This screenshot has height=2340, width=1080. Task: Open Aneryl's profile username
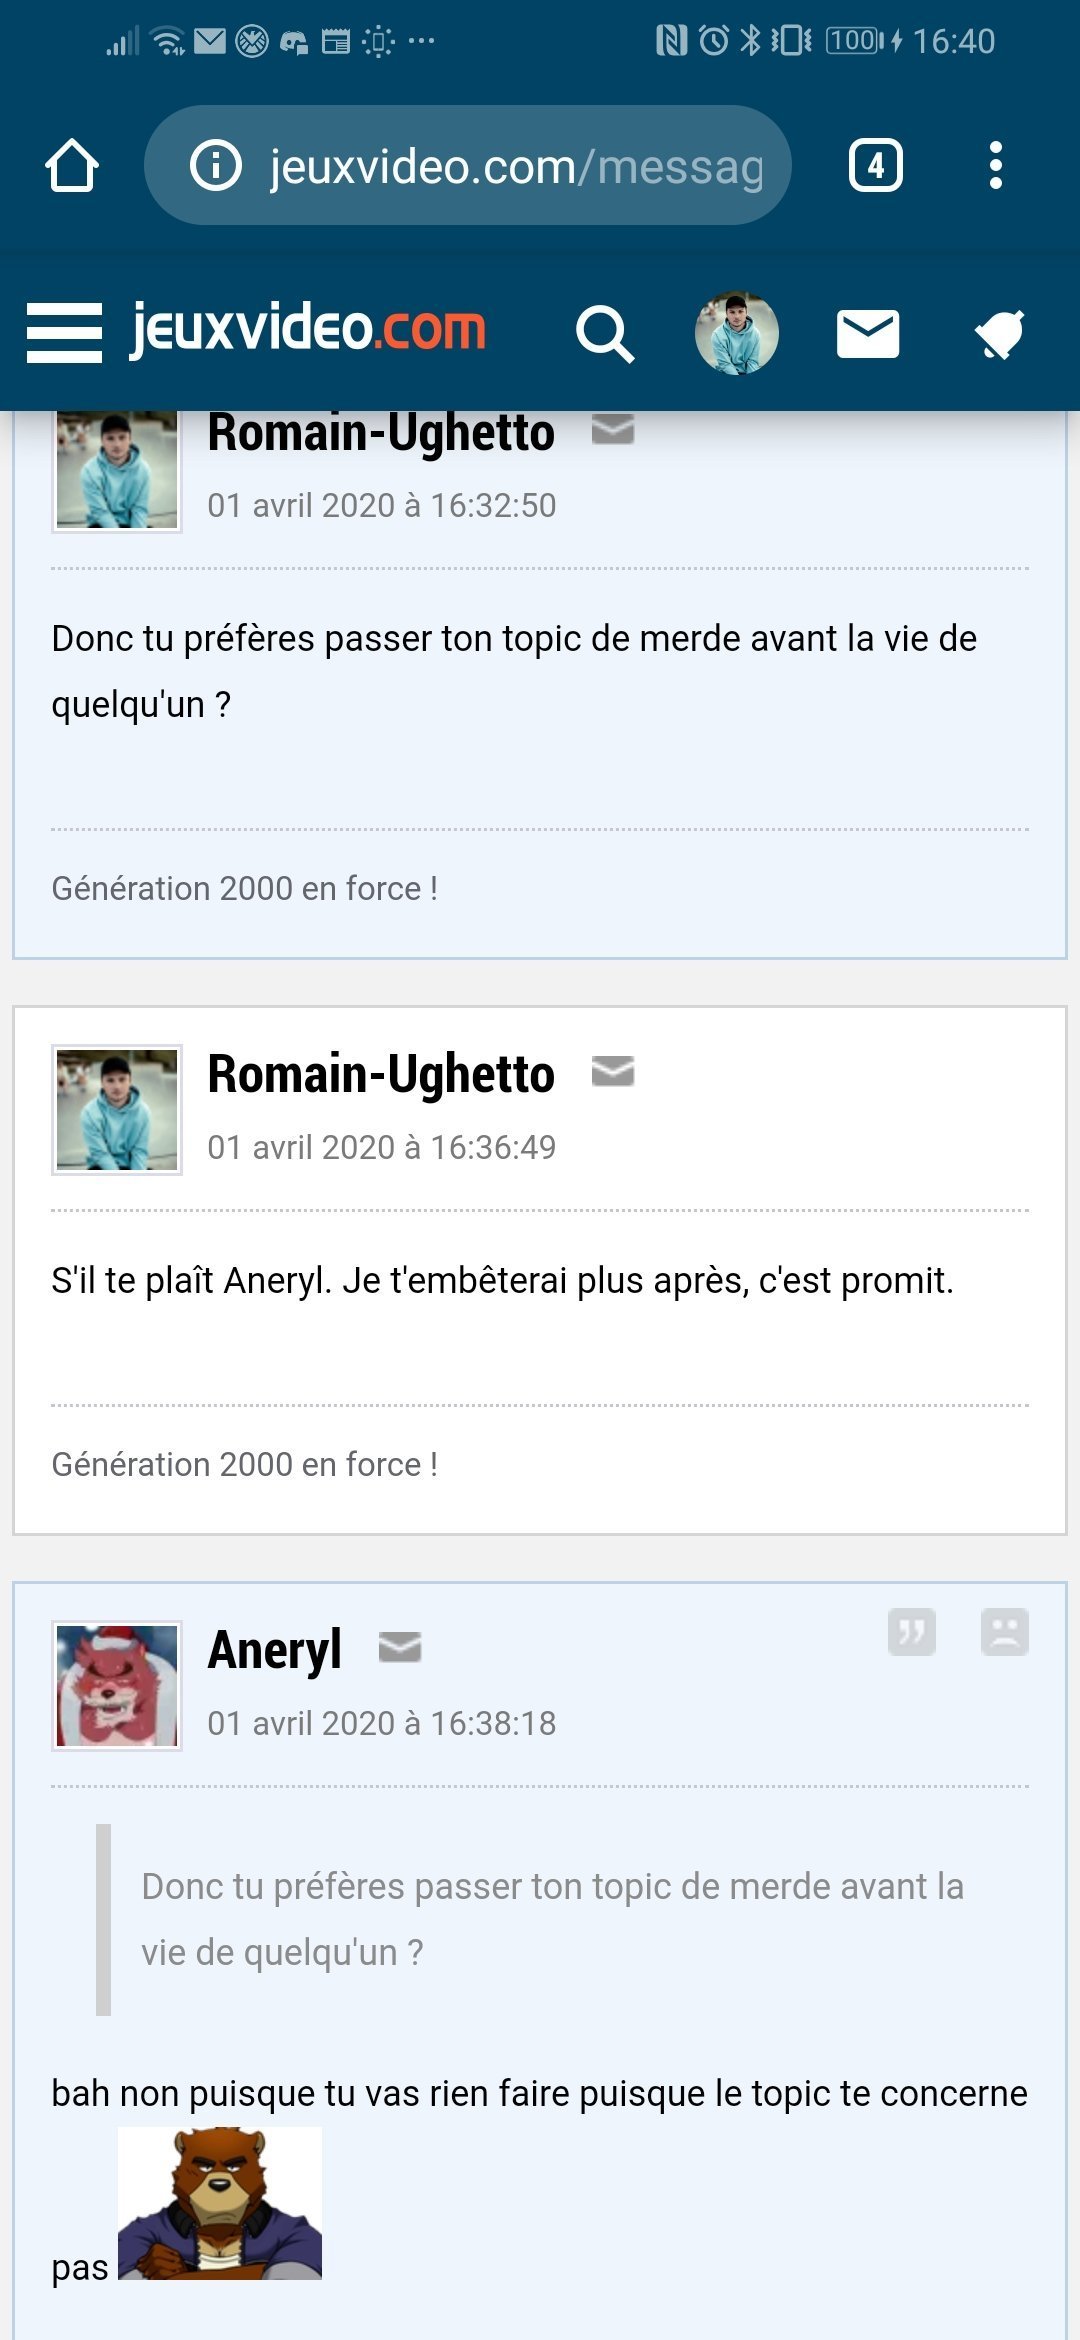[x=274, y=1650]
